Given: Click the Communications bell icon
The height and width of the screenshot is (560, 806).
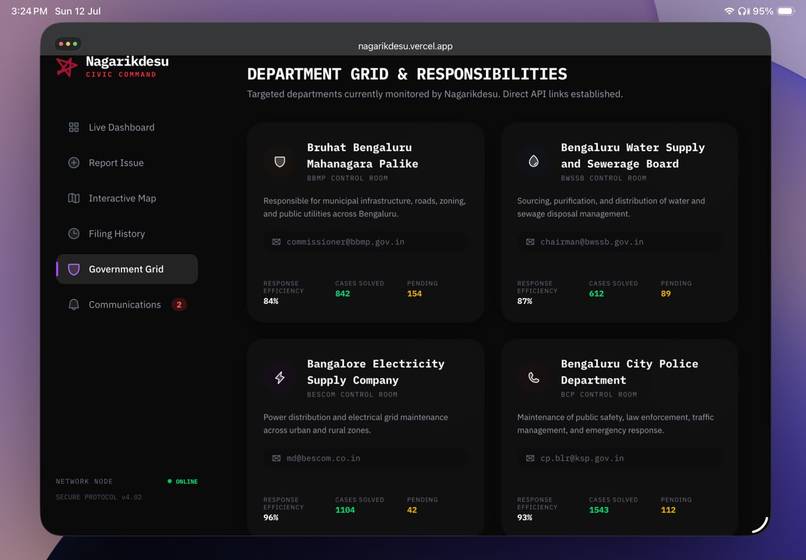Looking at the screenshot, I should coord(74,304).
